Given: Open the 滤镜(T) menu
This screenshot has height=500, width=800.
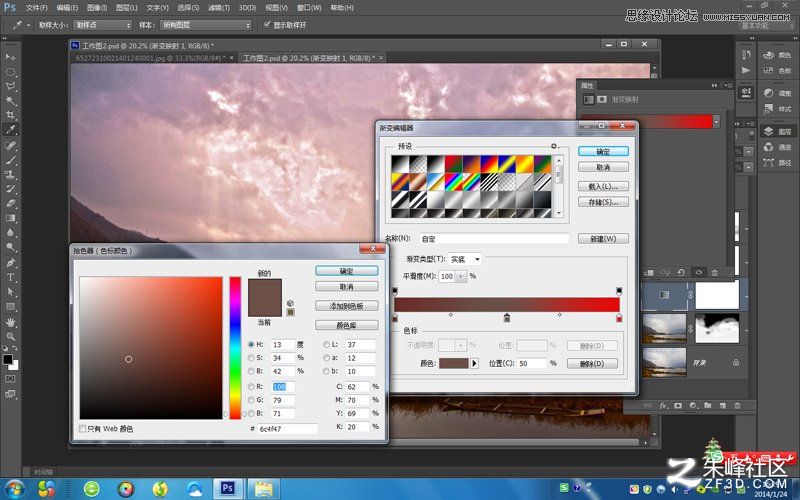Looking at the screenshot, I should point(219,8).
